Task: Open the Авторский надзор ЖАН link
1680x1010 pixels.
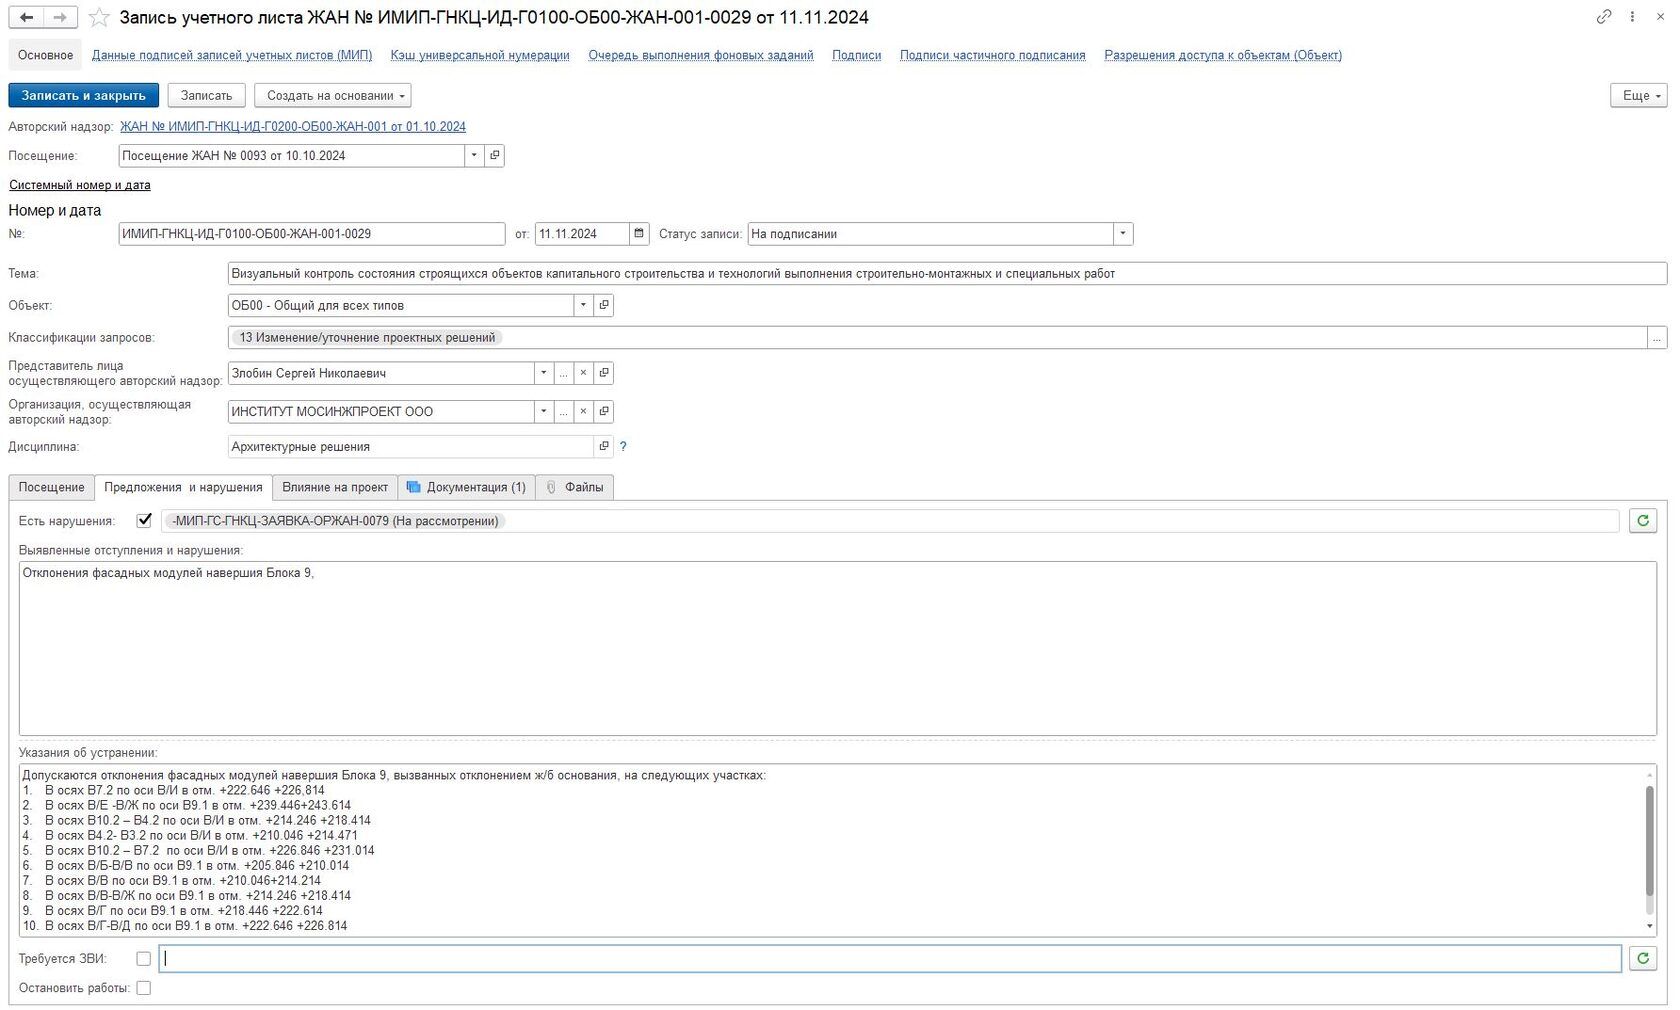Action: (292, 127)
